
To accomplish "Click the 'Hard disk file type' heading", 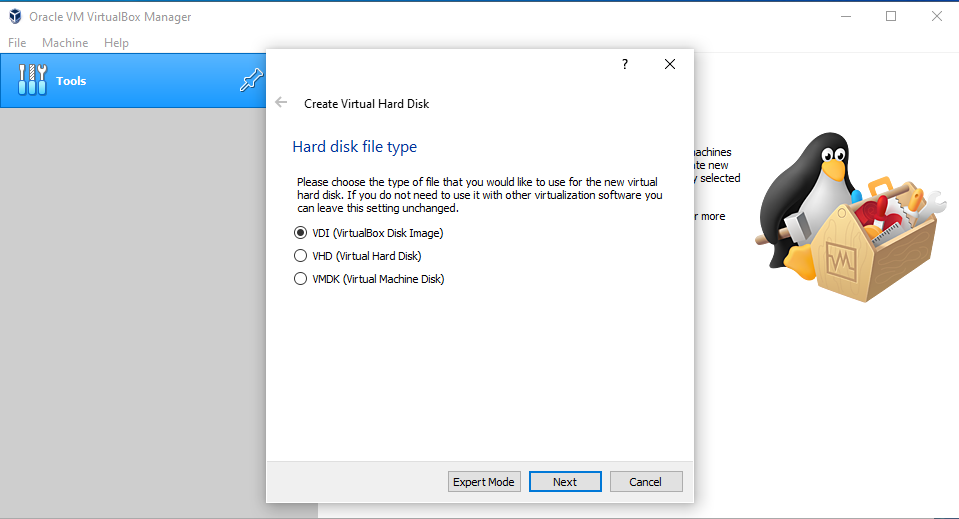I will tap(355, 147).
